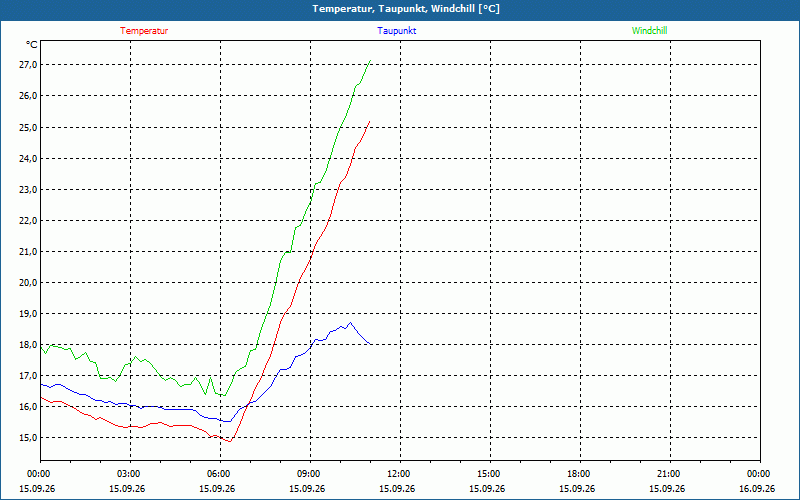Click the 03:00 time axis label
This screenshot has height=500, width=800.
click(x=130, y=474)
